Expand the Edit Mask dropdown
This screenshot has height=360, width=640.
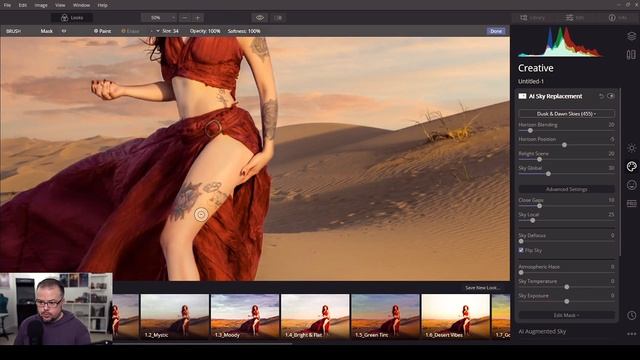point(566,315)
